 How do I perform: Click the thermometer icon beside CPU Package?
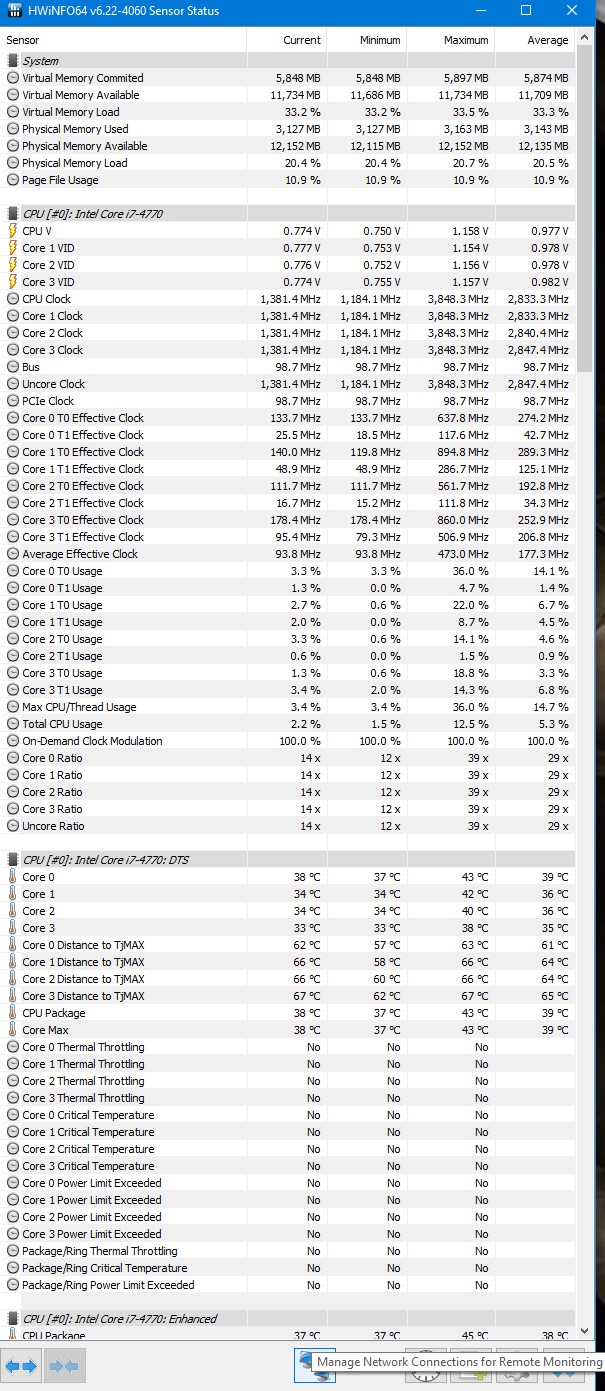click(13, 1013)
